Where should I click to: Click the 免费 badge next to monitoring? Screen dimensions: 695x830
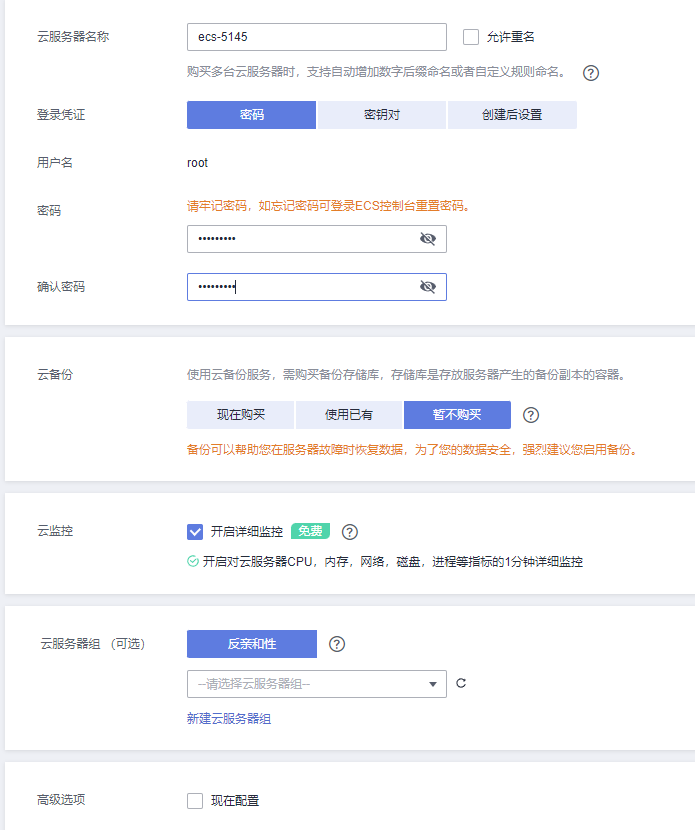[x=310, y=531]
